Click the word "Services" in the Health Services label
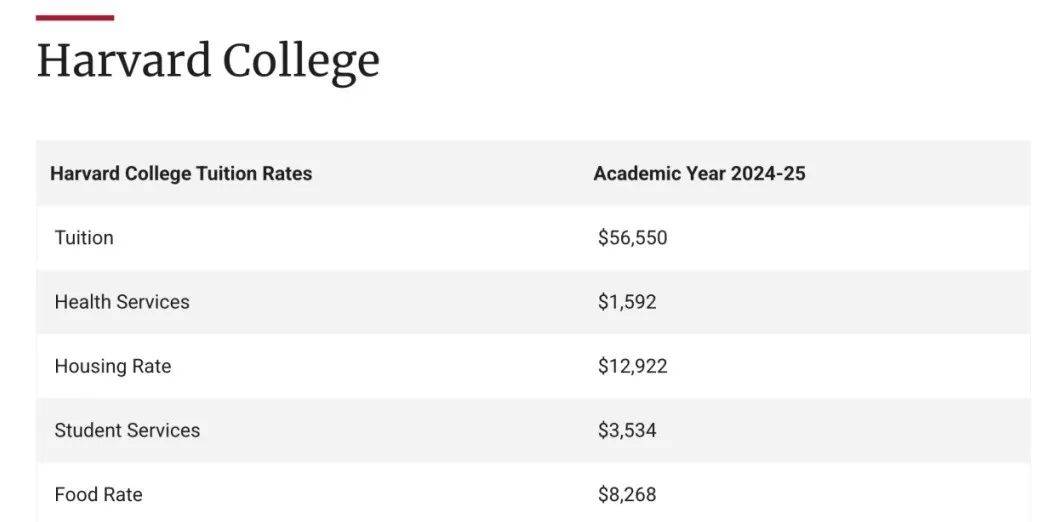 153,302
